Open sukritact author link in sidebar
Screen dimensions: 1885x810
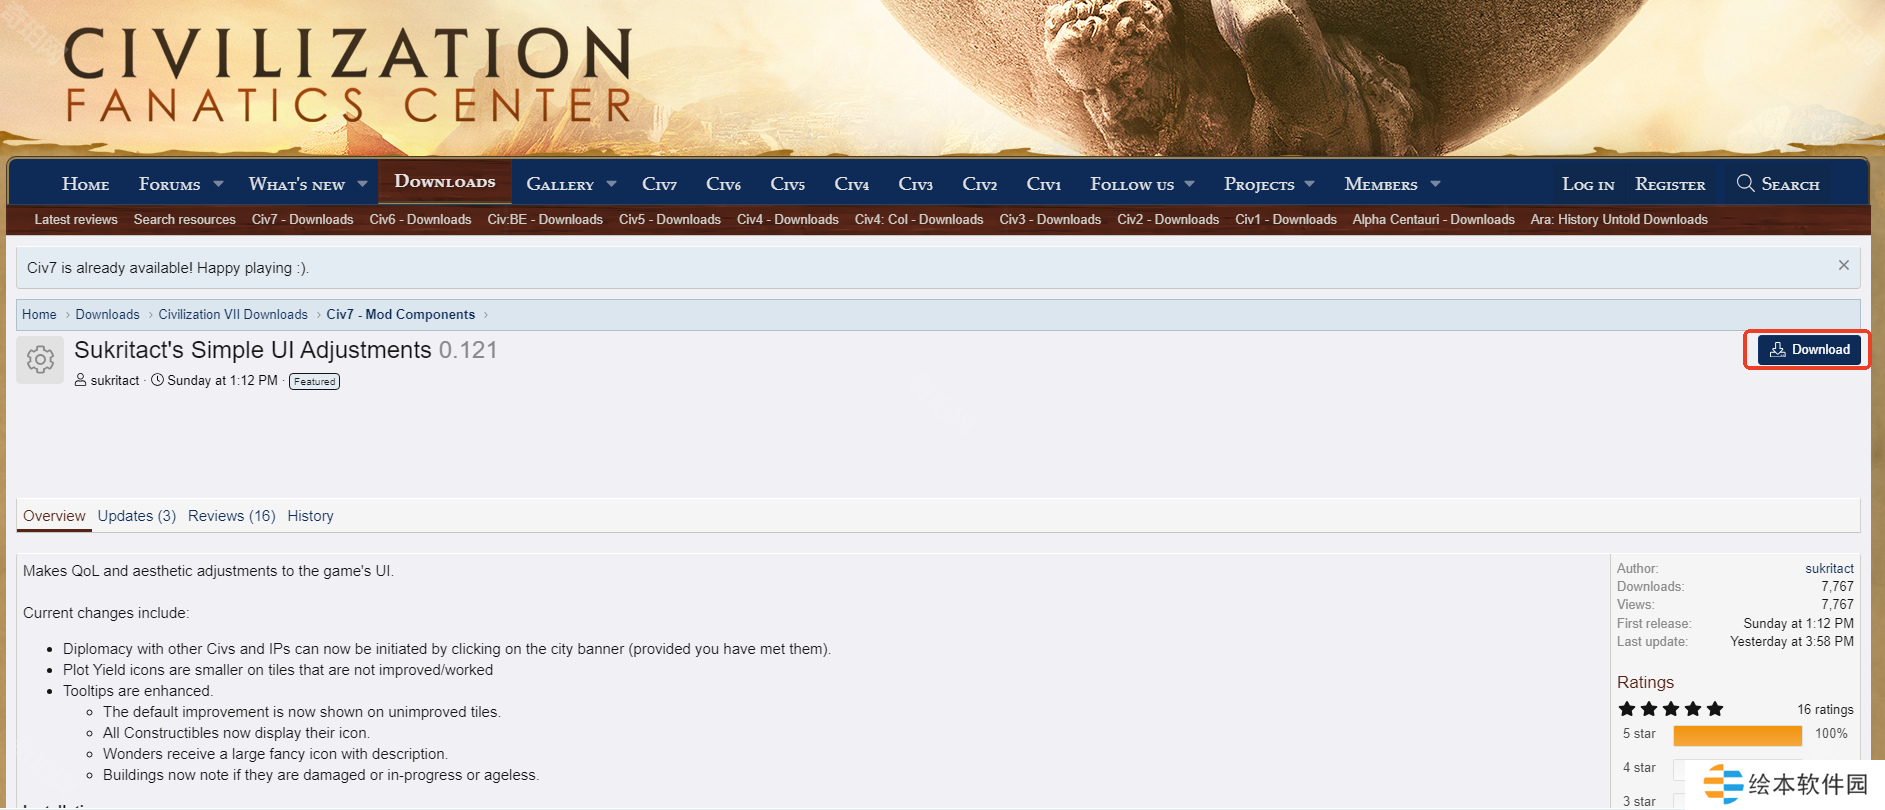click(x=1829, y=568)
